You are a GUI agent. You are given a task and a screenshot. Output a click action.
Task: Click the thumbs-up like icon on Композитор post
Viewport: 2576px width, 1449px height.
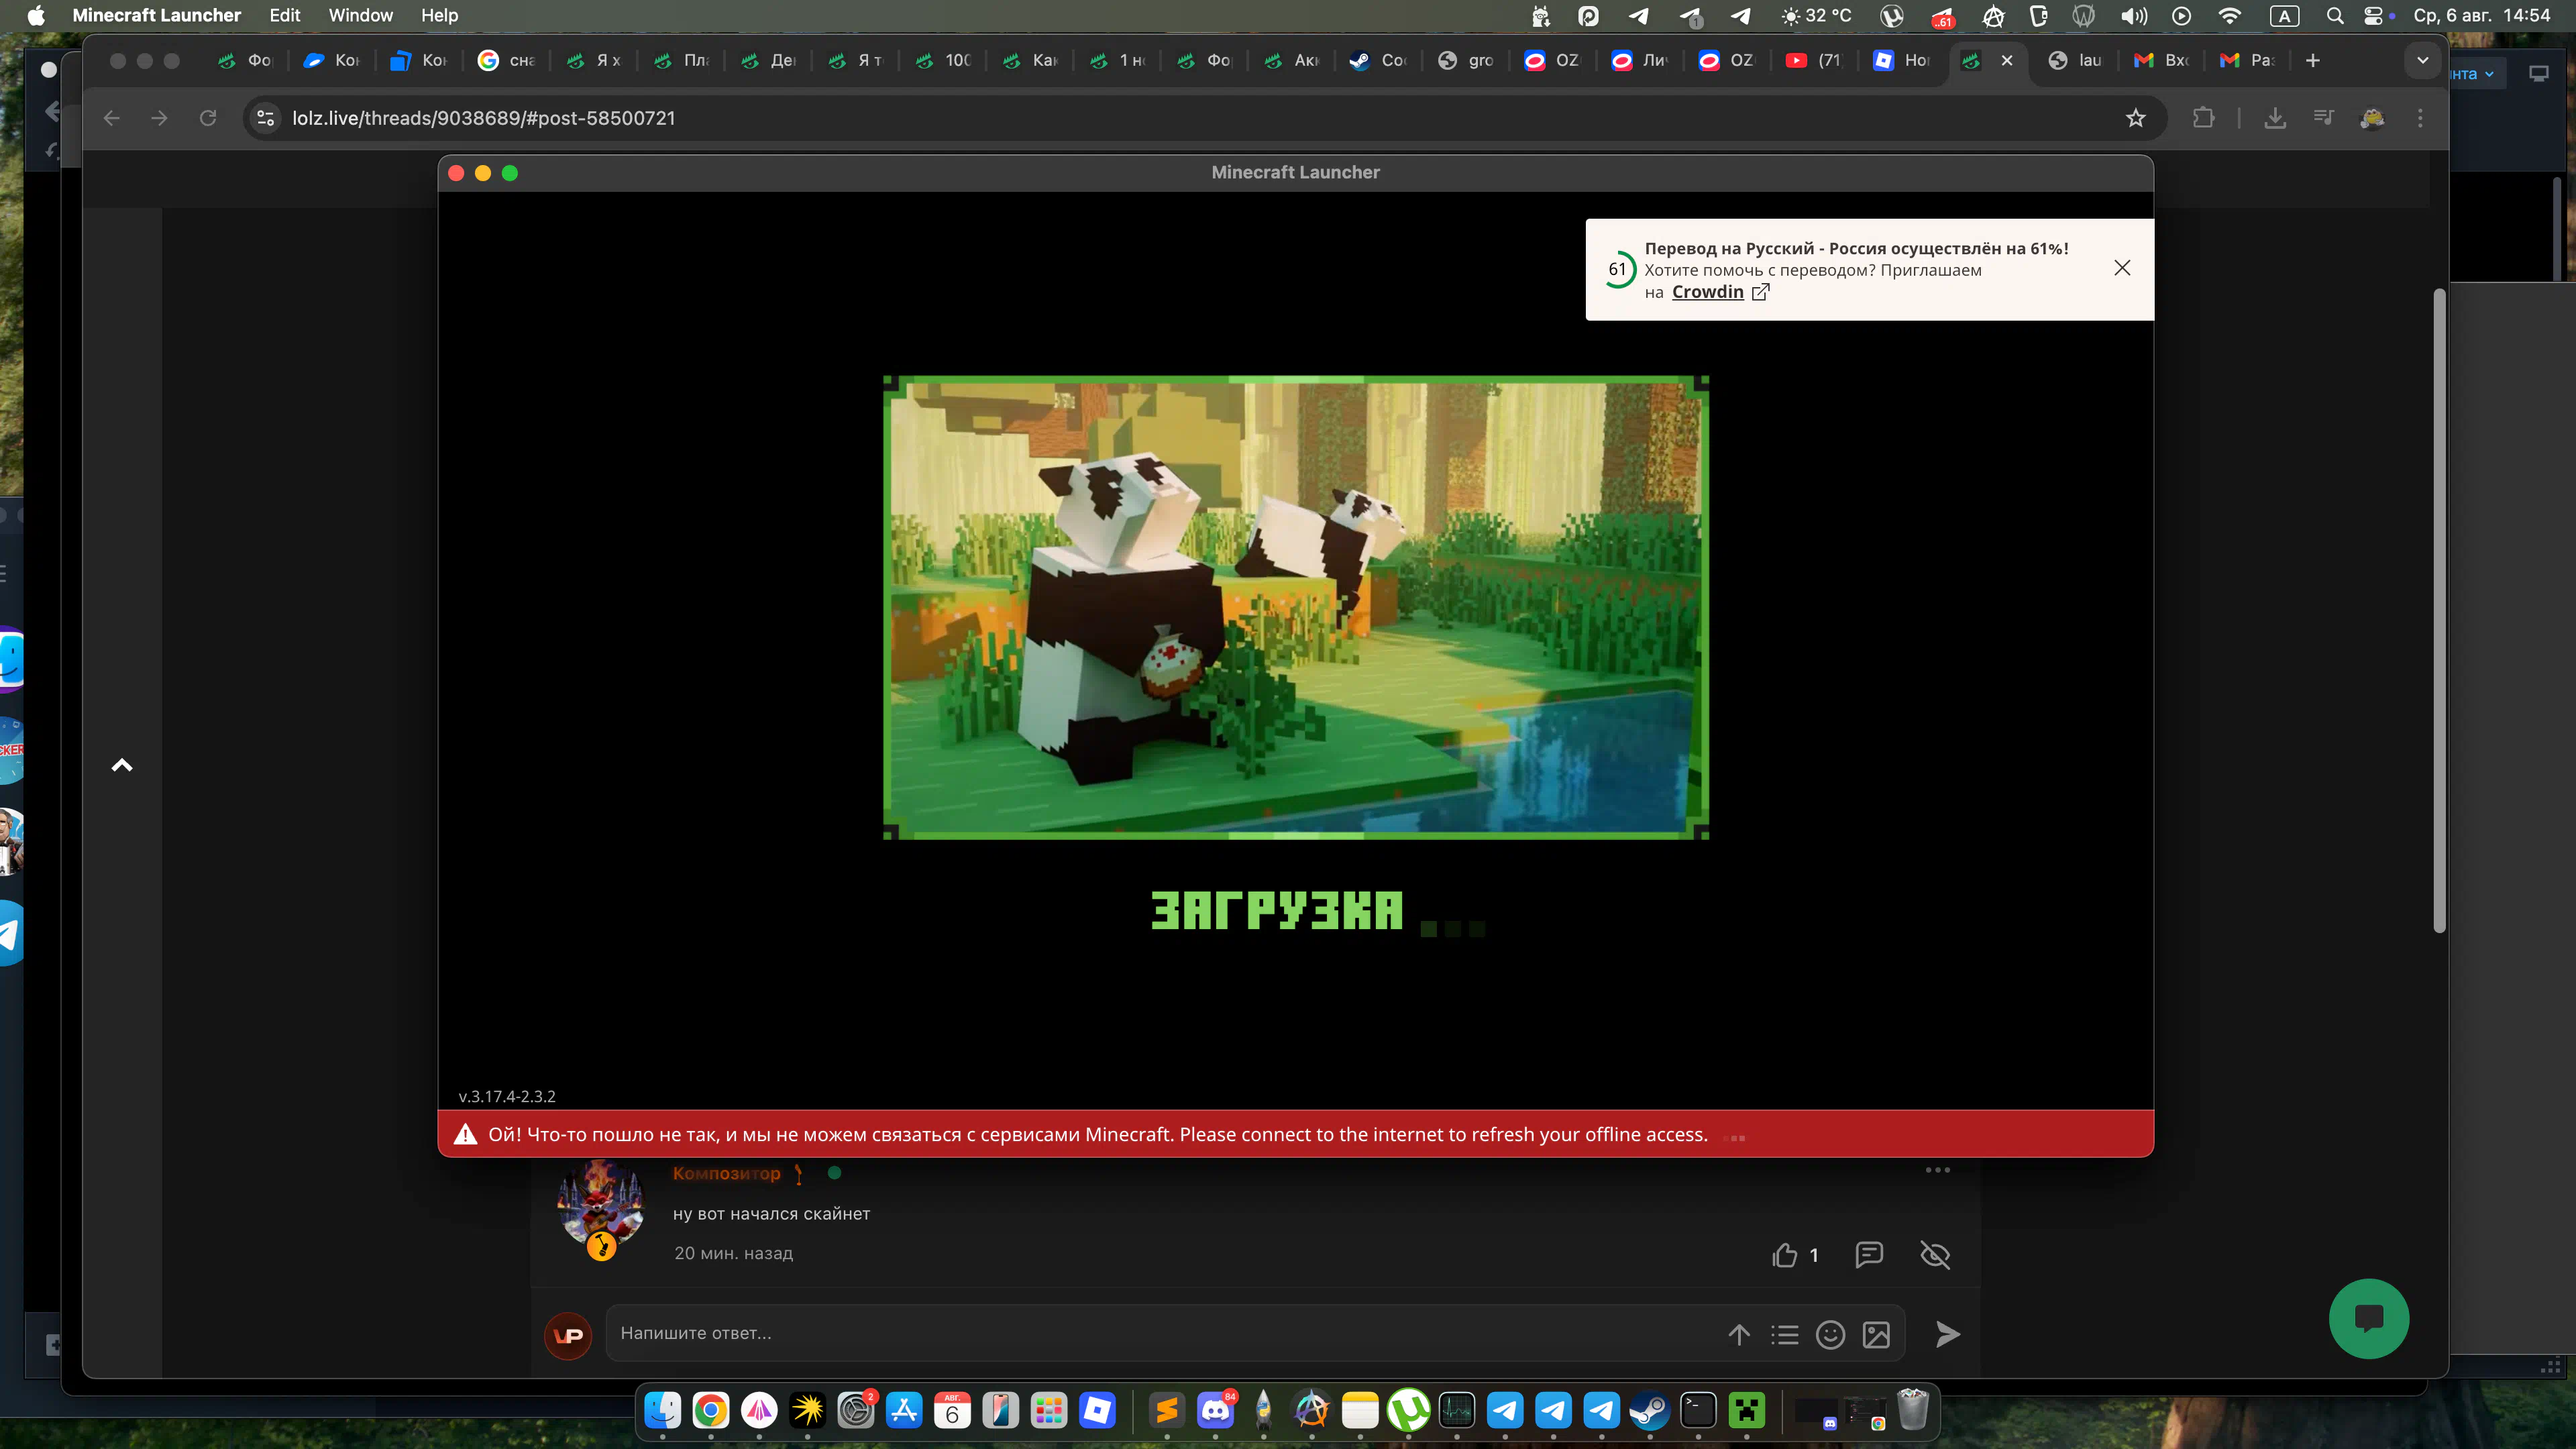tap(1785, 1255)
